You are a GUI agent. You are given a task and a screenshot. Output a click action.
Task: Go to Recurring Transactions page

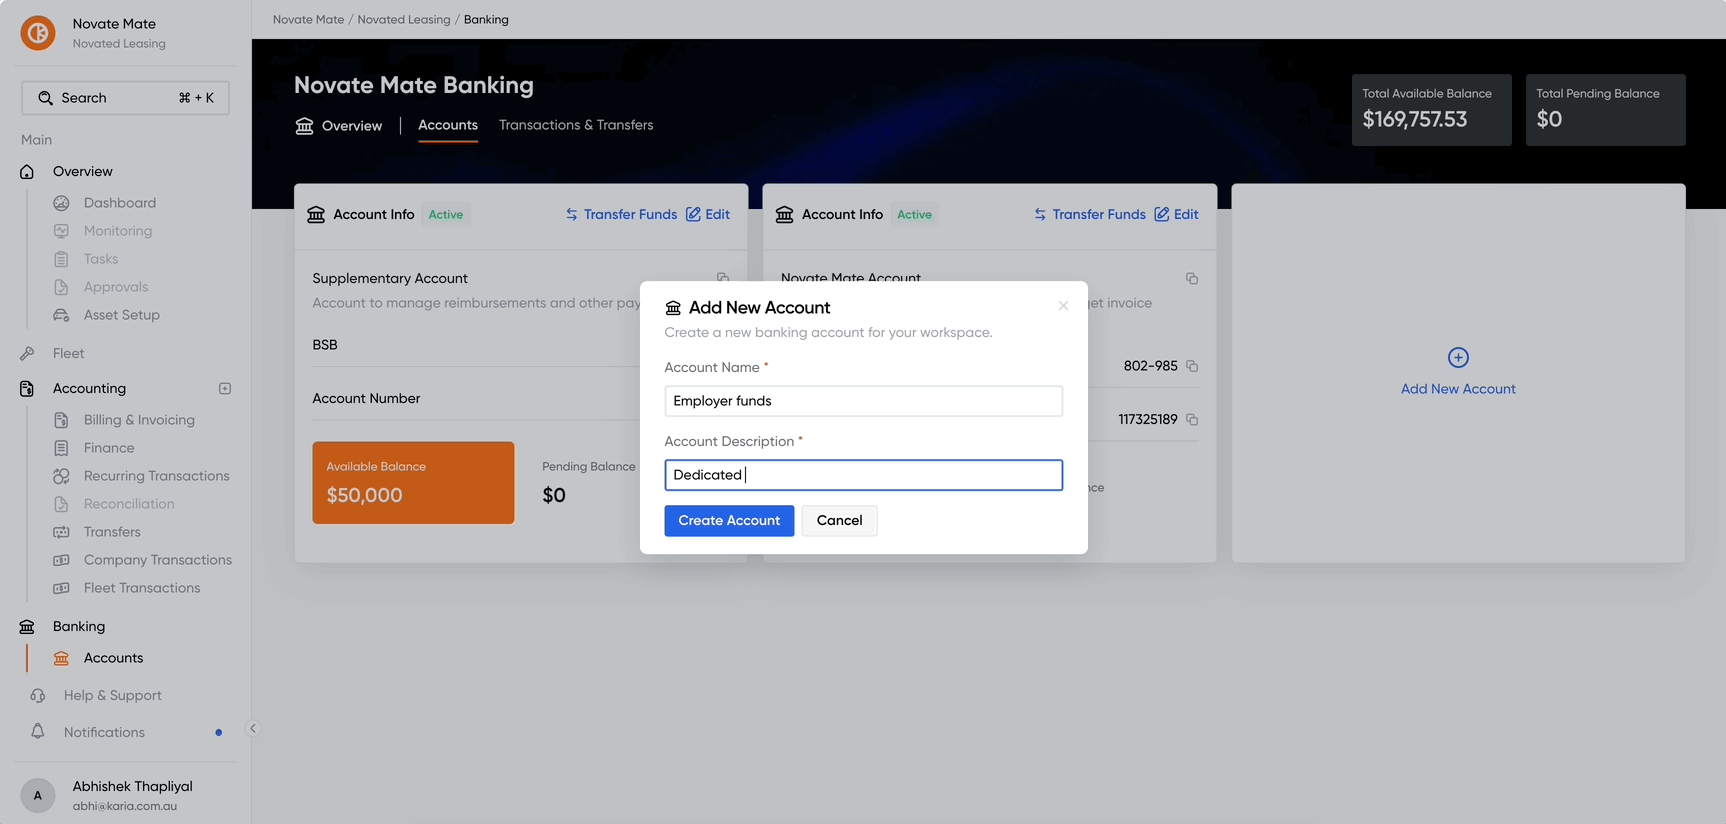pos(156,476)
